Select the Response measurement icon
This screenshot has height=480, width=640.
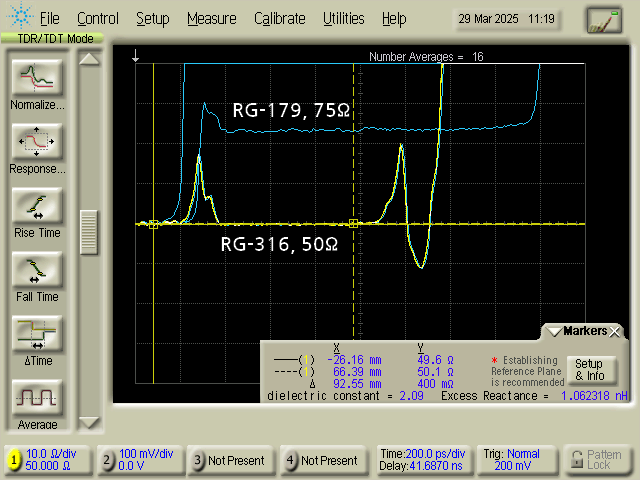click(x=37, y=141)
